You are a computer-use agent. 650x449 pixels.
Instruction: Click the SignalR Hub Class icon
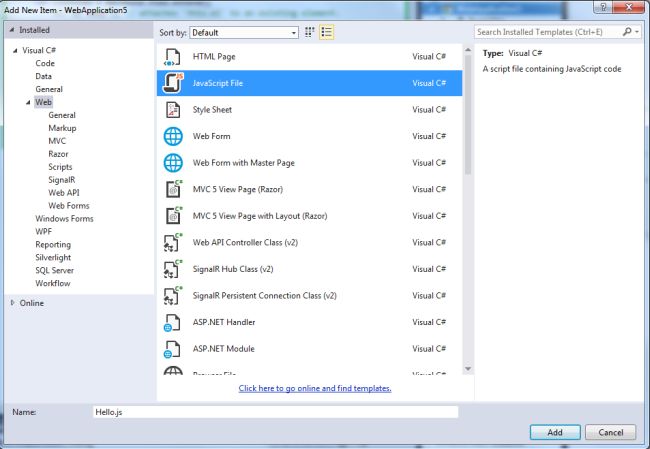point(173,269)
